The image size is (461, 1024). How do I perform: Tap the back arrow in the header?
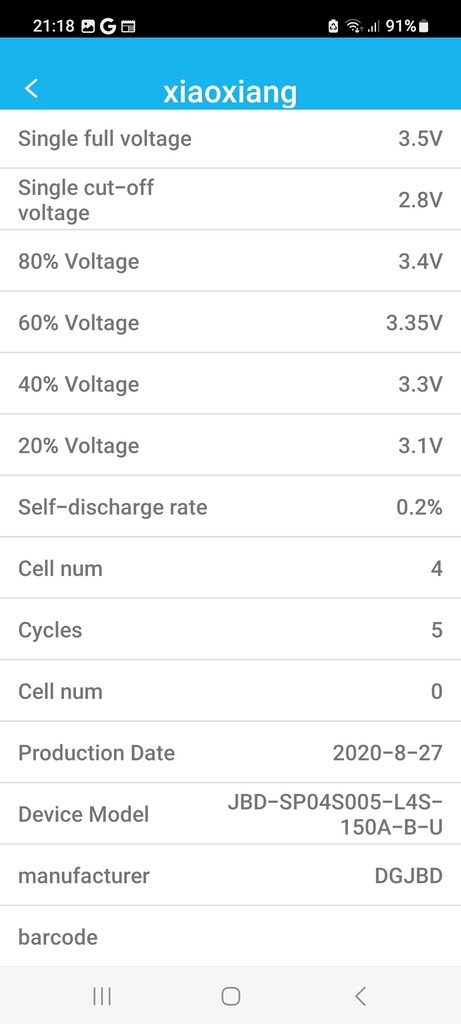(x=31, y=88)
